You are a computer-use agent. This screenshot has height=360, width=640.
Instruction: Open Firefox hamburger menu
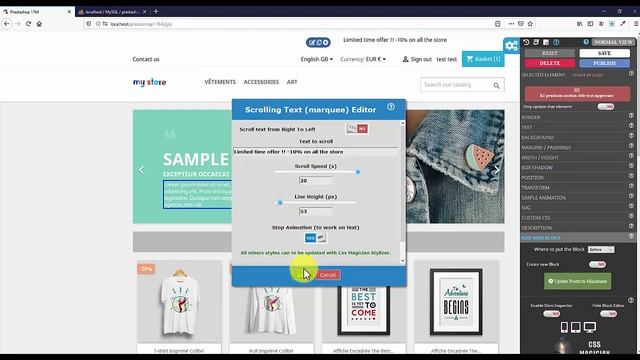click(636, 24)
